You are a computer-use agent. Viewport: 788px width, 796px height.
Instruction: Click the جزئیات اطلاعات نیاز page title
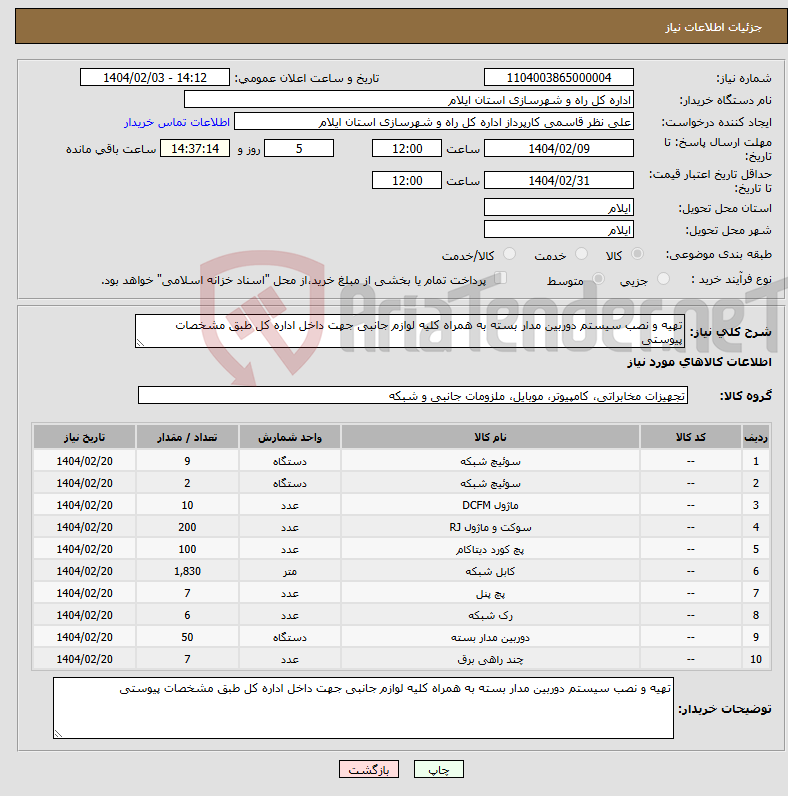pos(713,27)
